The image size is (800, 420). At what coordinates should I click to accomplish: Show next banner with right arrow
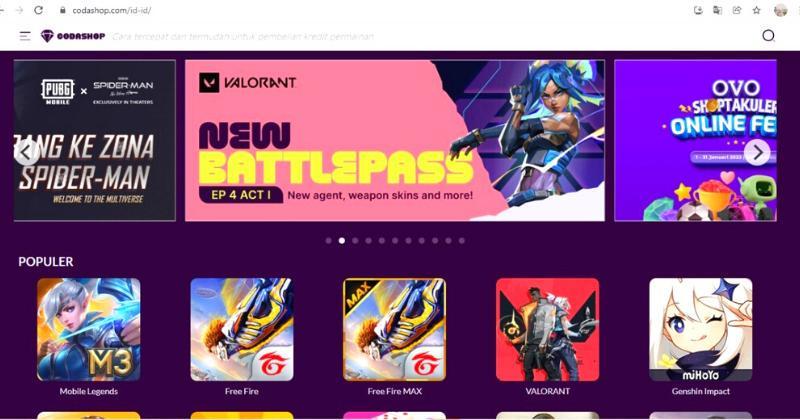[x=757, y=152]
